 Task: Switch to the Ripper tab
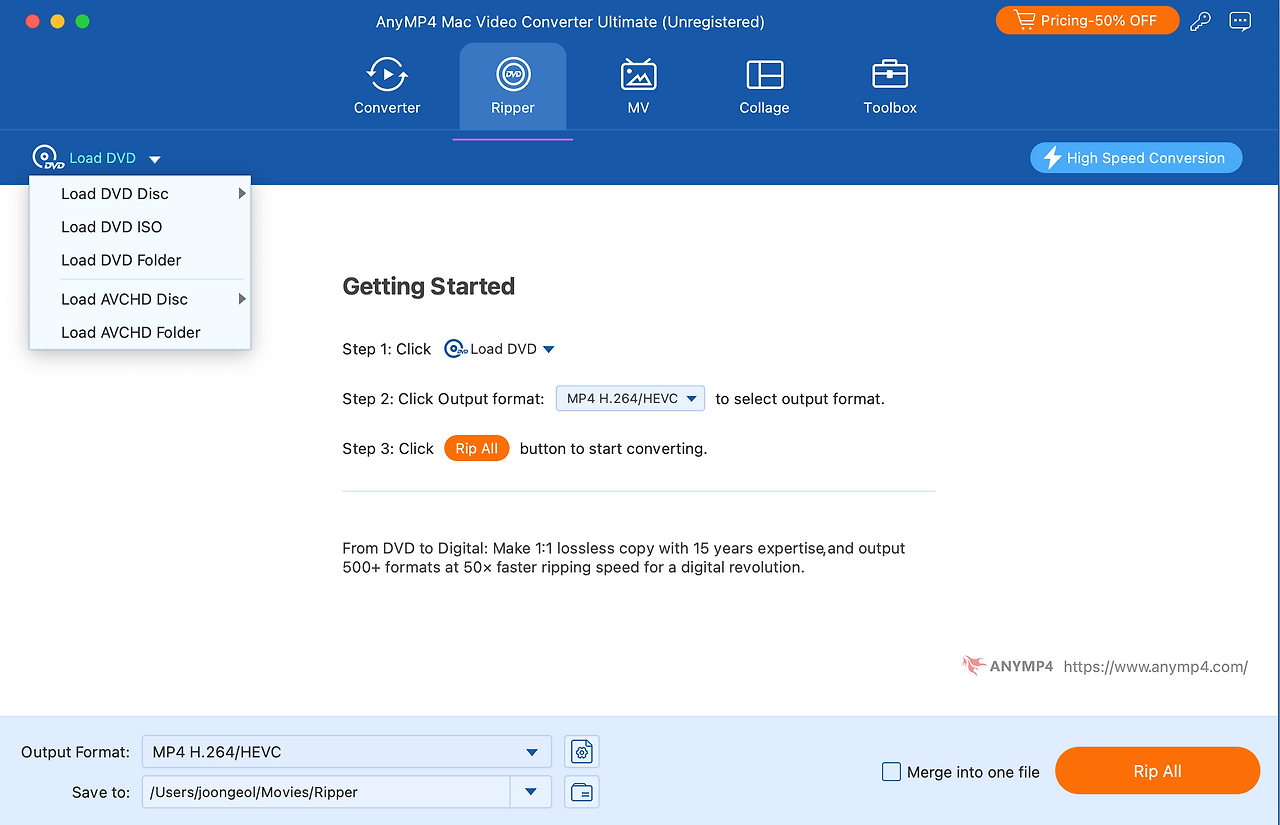(x=513, y=87)
